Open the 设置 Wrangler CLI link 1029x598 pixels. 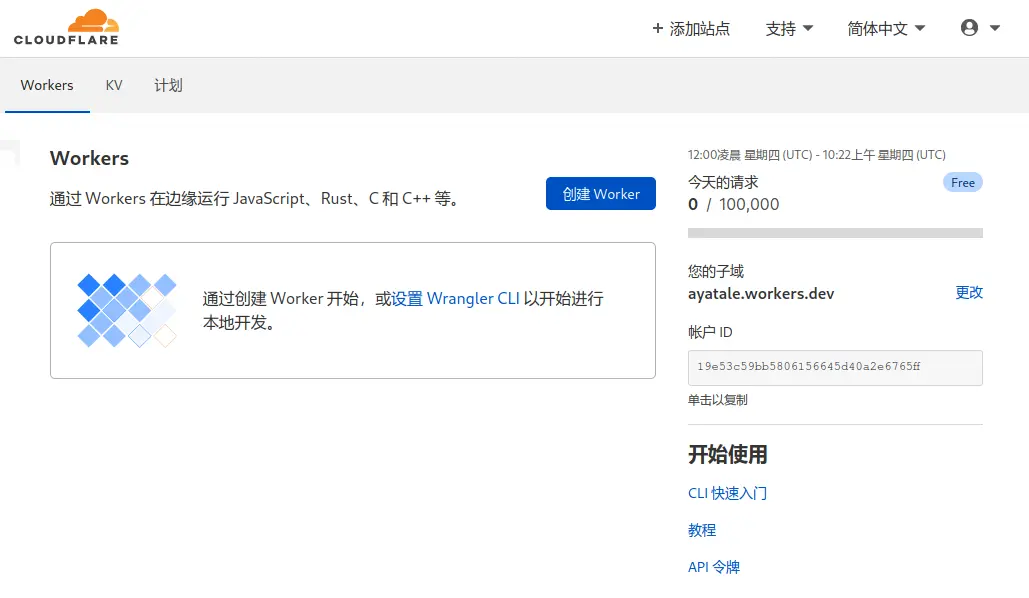(x=455, y=298)
